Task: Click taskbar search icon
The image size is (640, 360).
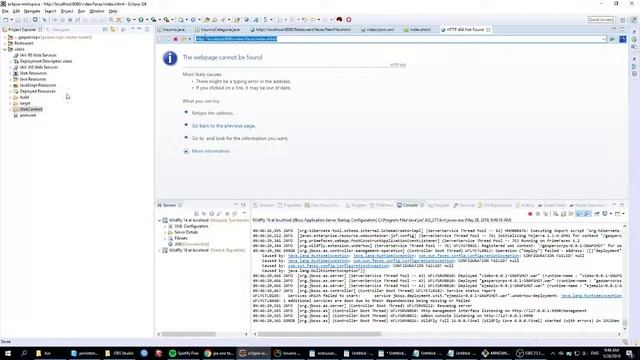Action: pos(24,353)
